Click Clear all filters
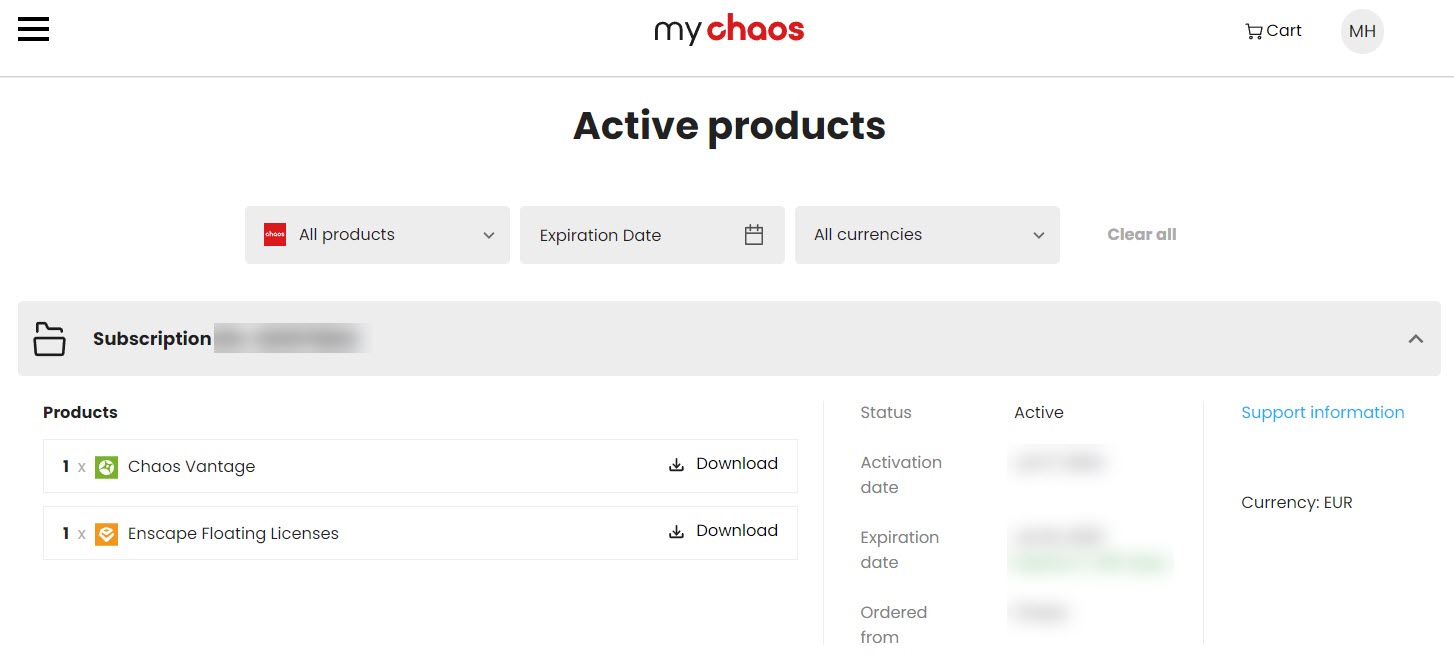 [x=1141, y=235]
